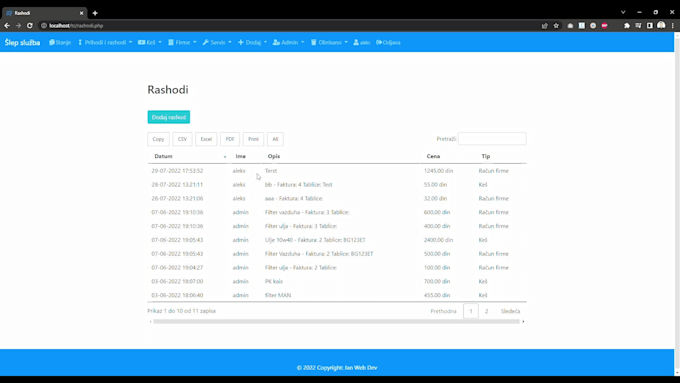The width and height of the screenshot is (680, 383).
Task: Click the browser forward arrow
Action: tap(18, 26)
